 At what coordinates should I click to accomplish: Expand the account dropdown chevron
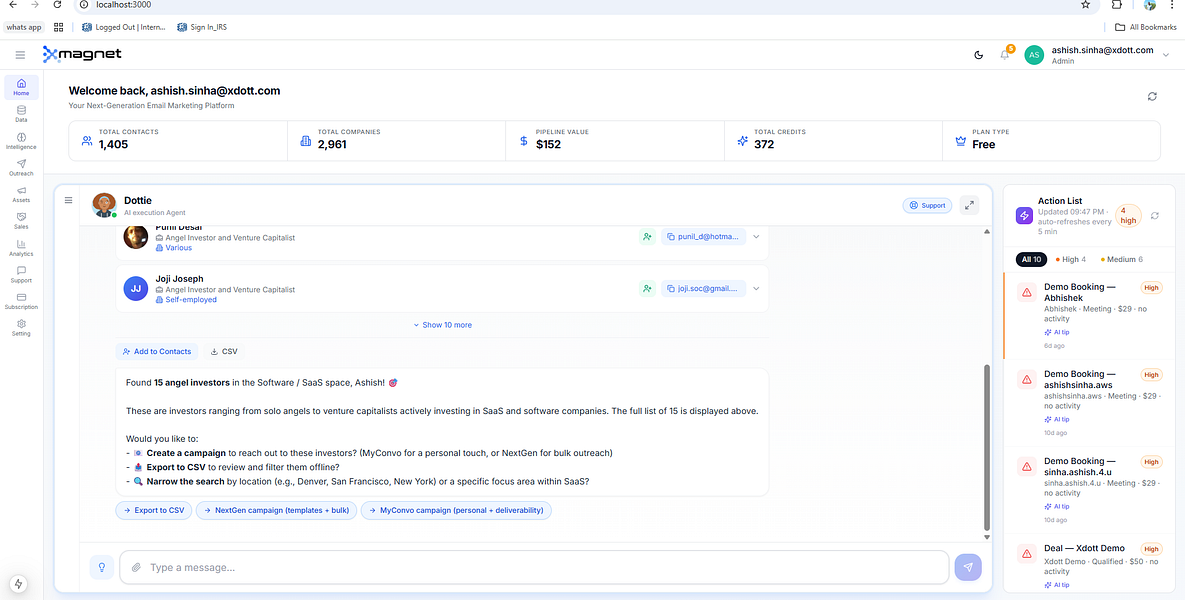point(1165,54)
